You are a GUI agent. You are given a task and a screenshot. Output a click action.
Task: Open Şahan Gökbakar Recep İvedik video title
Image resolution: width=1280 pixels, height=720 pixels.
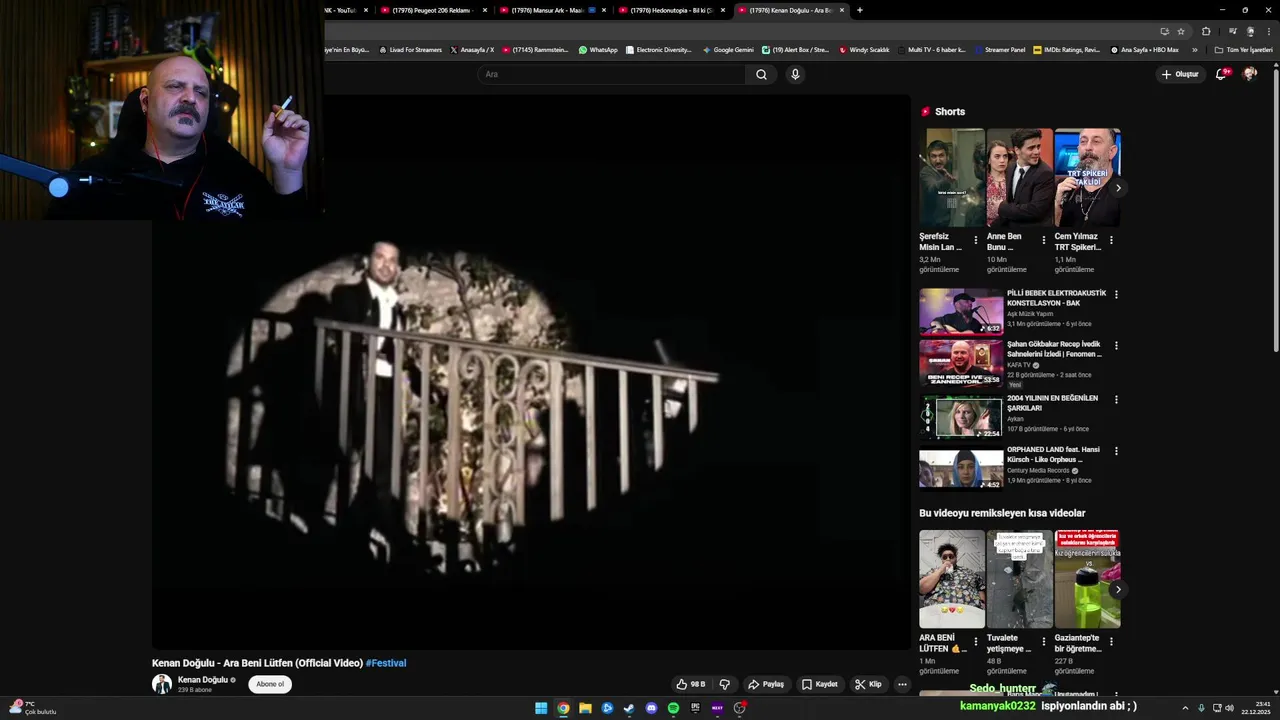click(x=1055, y=349)
